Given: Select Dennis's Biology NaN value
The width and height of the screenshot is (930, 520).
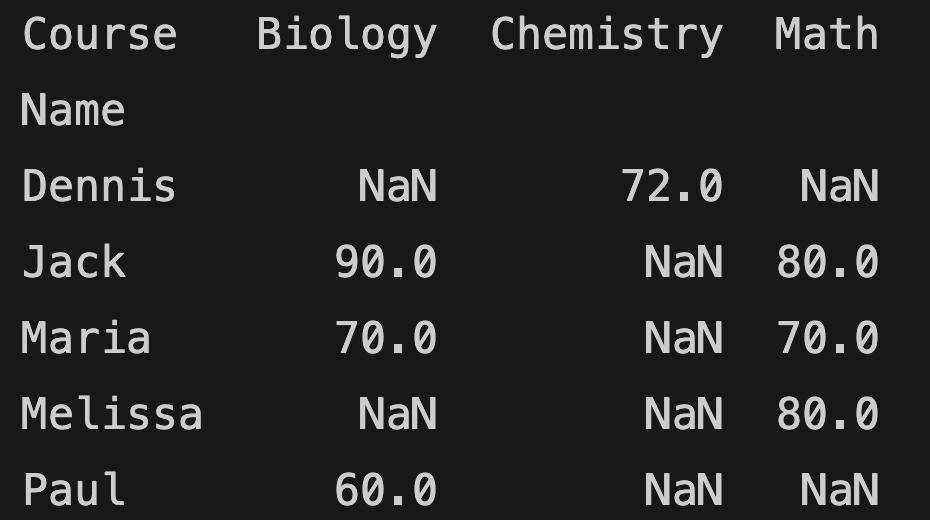Looking at the screenshot, I should (x=397, y=186).
